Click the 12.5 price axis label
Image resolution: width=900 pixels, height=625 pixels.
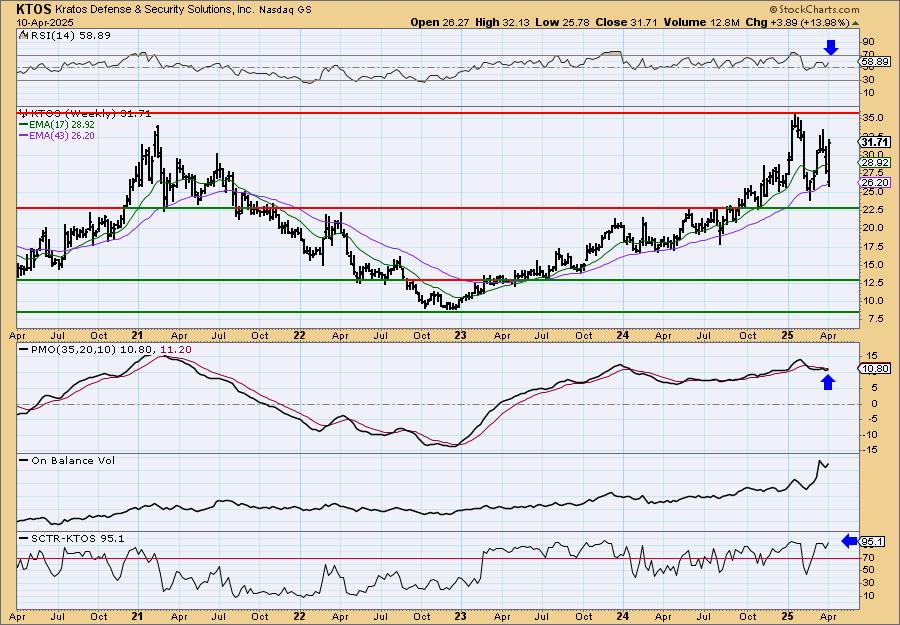pos(872,282)
